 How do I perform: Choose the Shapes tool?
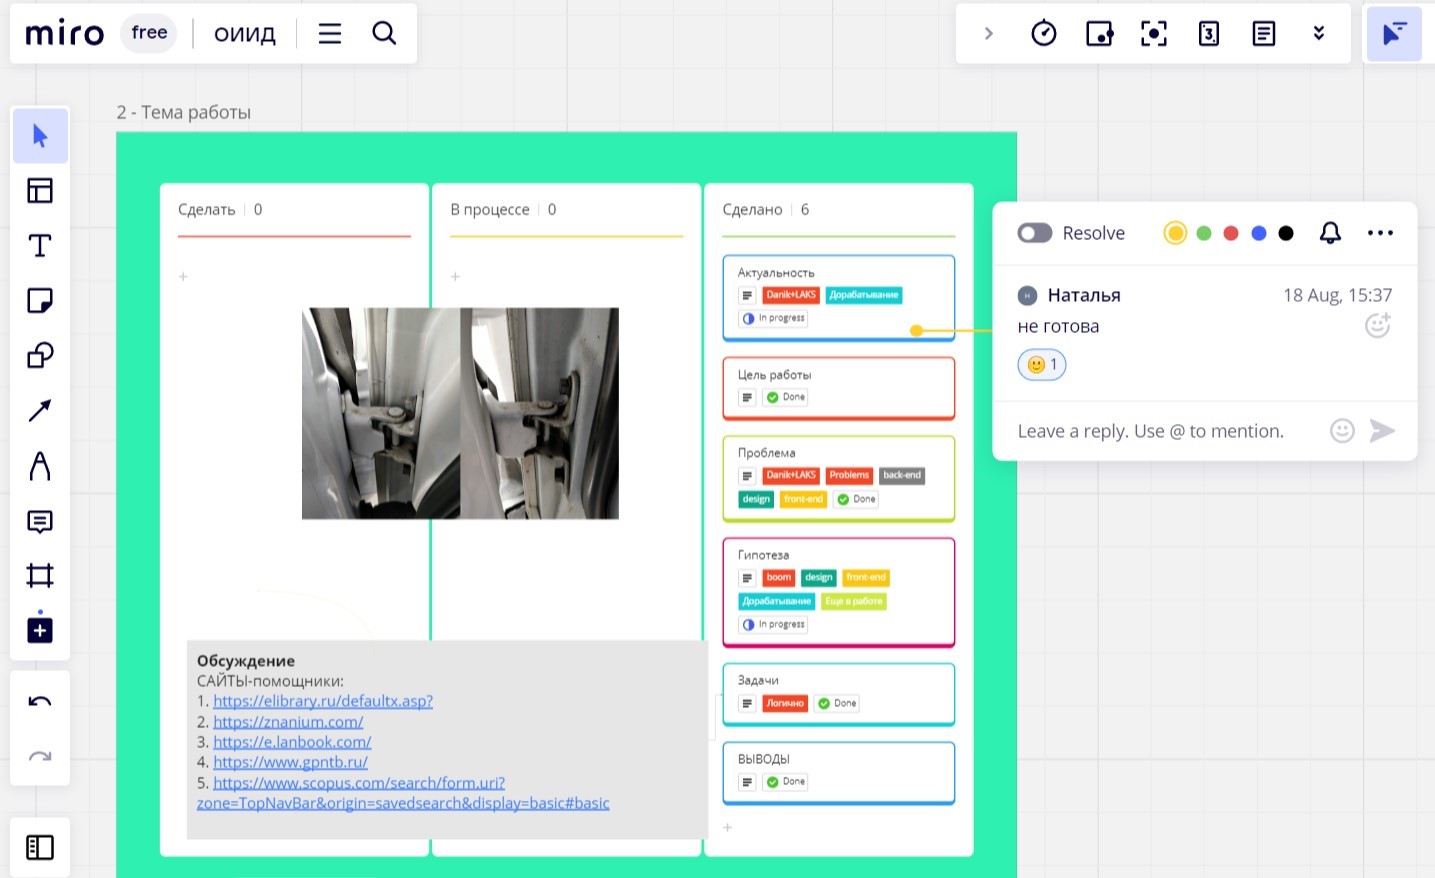click(x=40, y=356)
